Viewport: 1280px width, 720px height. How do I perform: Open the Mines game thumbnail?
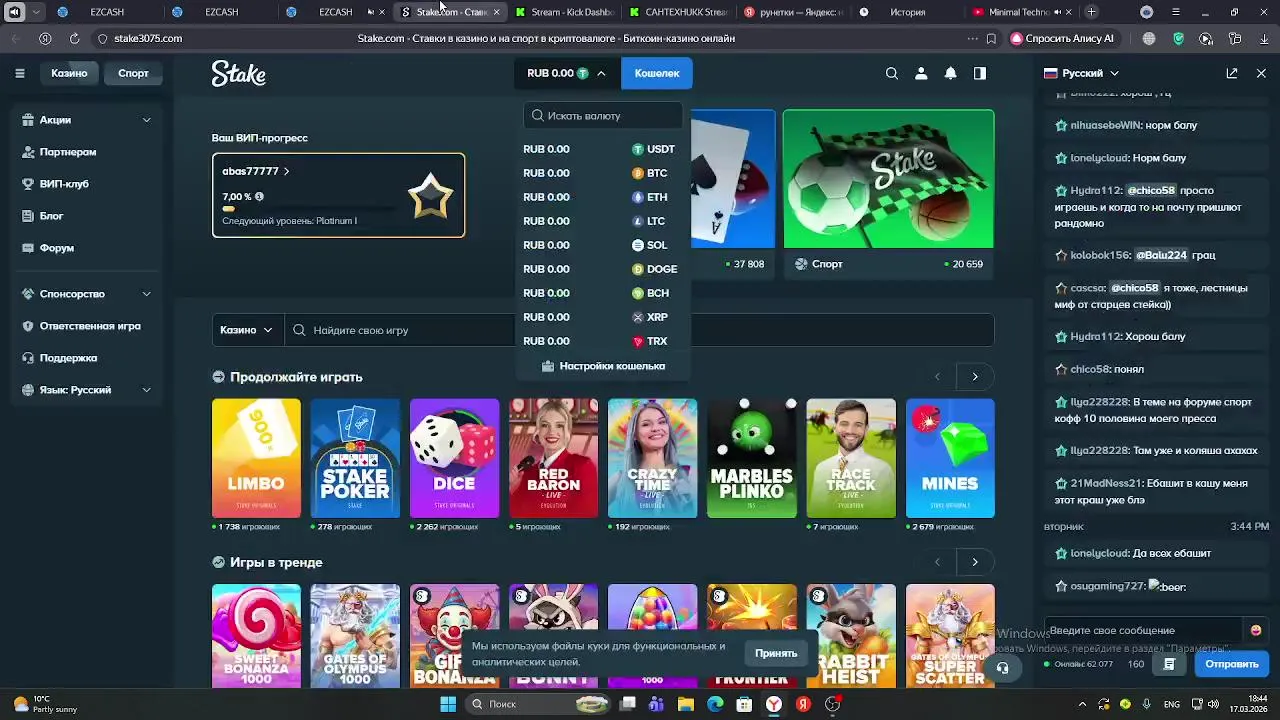pos(950,458)
